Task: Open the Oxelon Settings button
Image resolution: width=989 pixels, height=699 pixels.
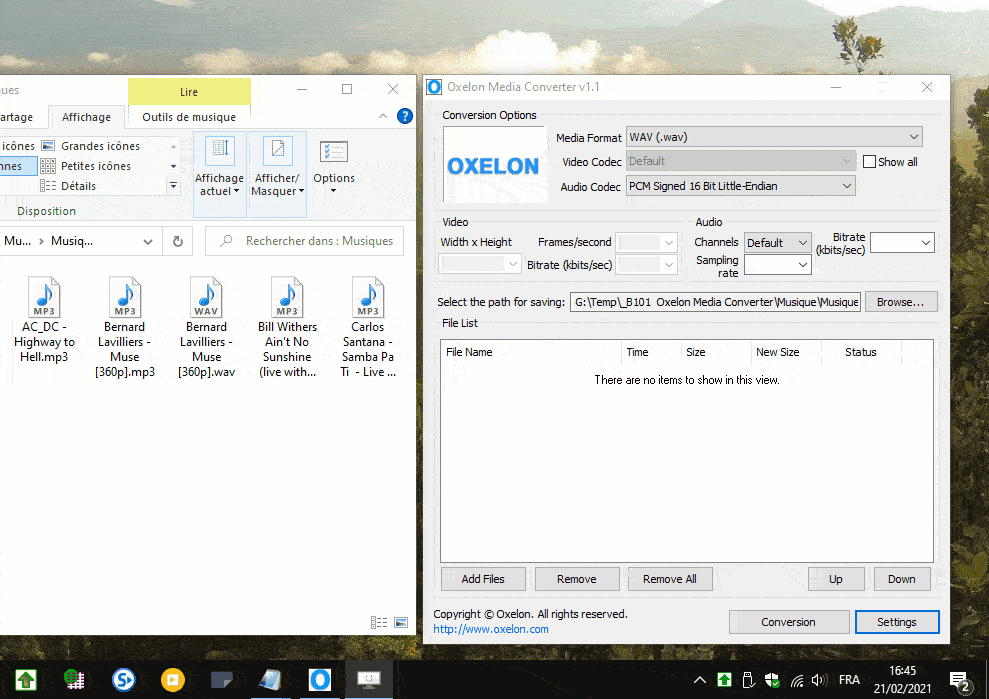Action: pyautogui.click(x=897, y=621)
